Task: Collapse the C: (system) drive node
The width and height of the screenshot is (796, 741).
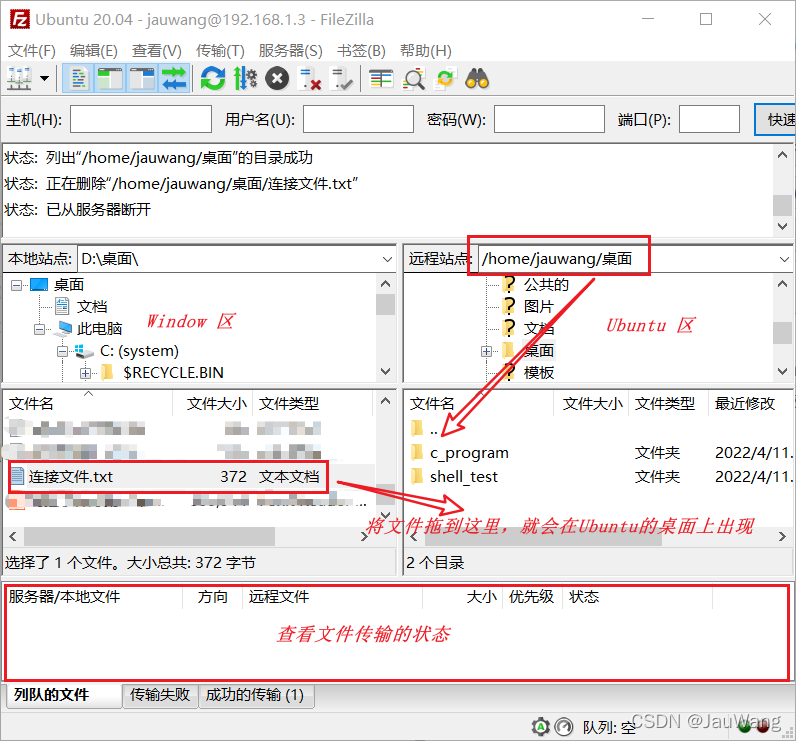Action: pos(62,351)
